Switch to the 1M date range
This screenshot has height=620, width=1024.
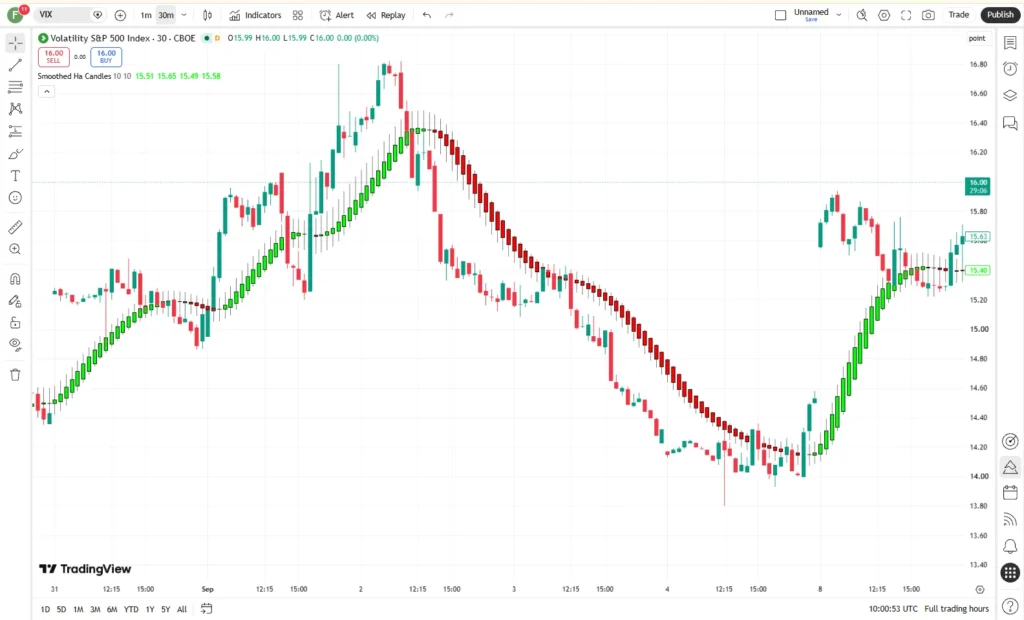(78, 609)
